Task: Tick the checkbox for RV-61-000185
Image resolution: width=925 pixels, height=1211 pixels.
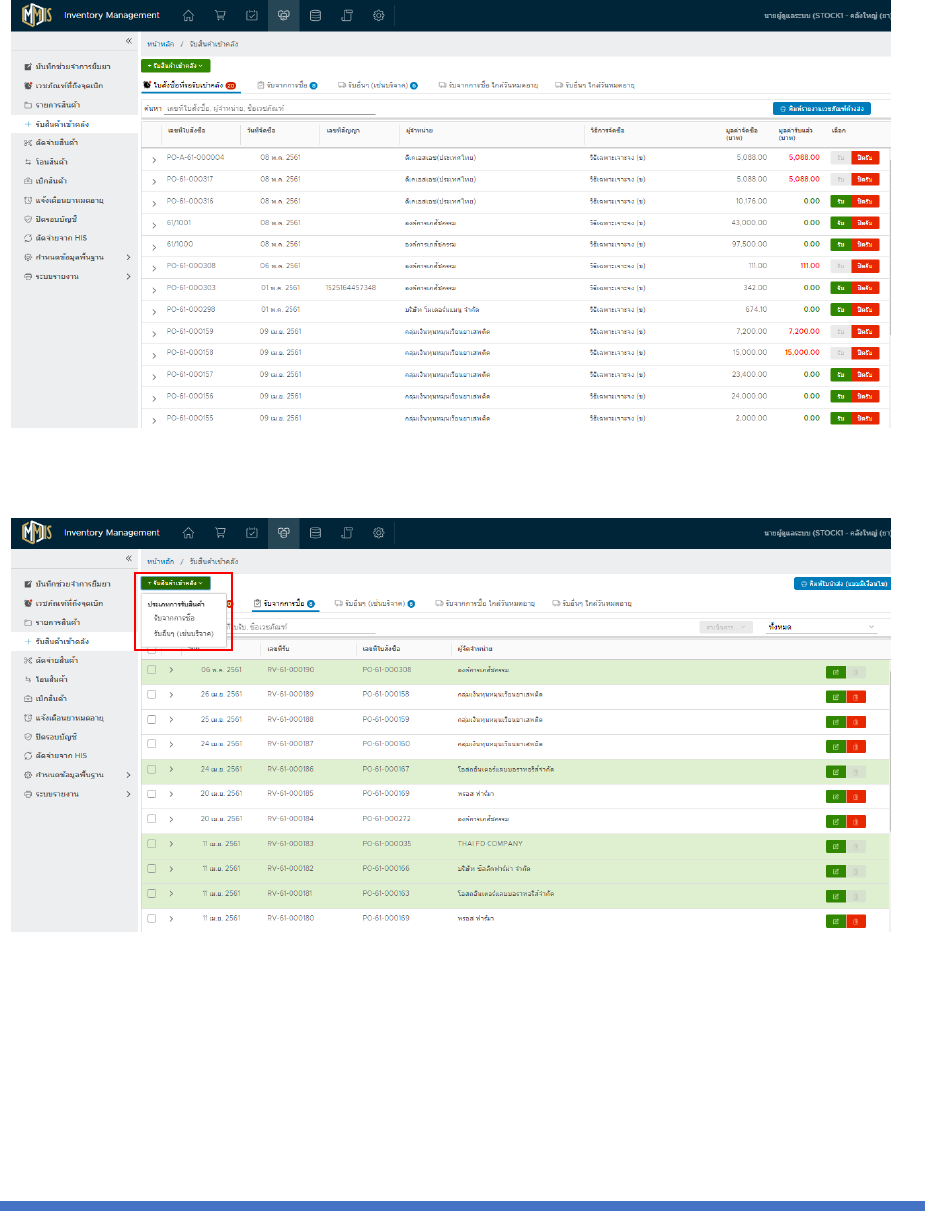Action: 151,793
